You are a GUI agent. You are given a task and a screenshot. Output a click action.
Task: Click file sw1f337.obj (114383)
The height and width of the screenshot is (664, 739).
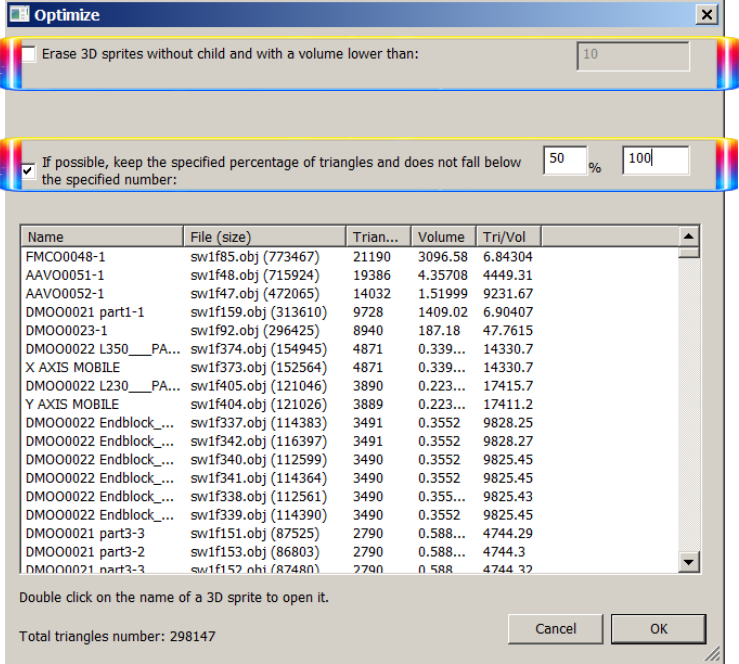click(x=259, y=423)
